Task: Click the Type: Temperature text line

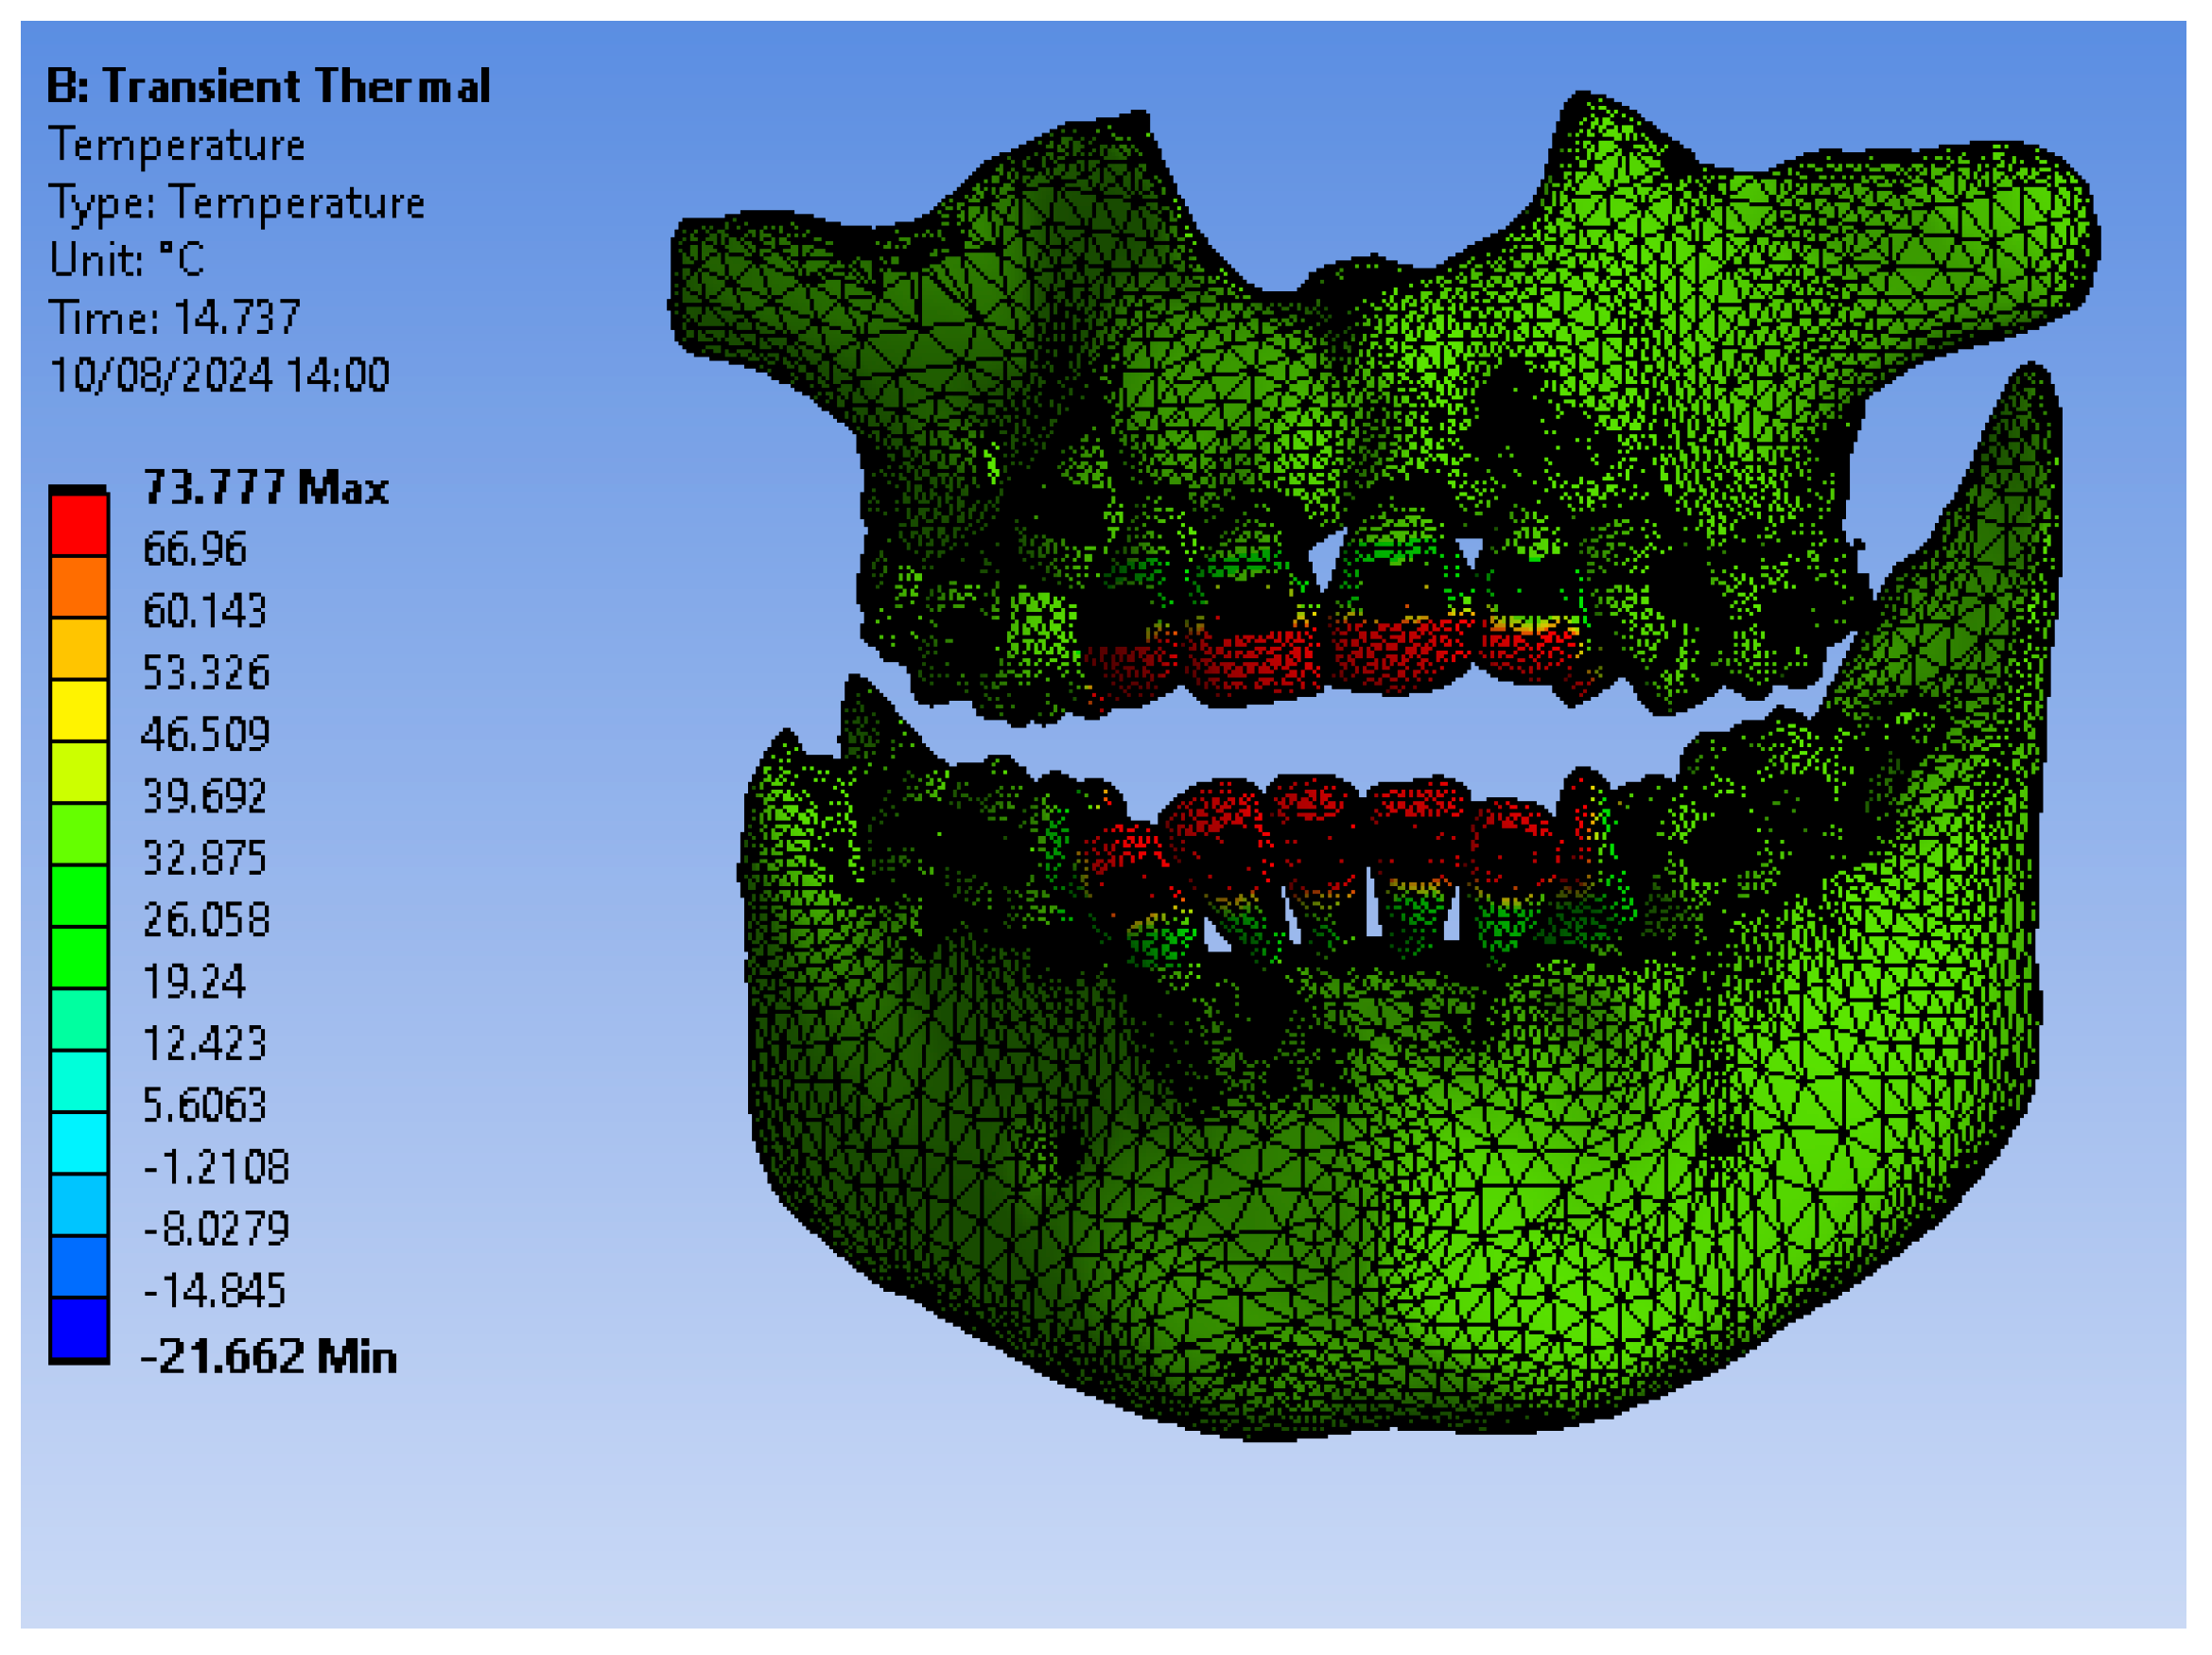Action: [236, 202]
